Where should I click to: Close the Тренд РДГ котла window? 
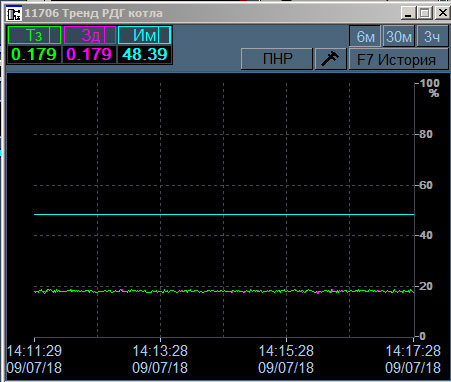tap(442, 13)
